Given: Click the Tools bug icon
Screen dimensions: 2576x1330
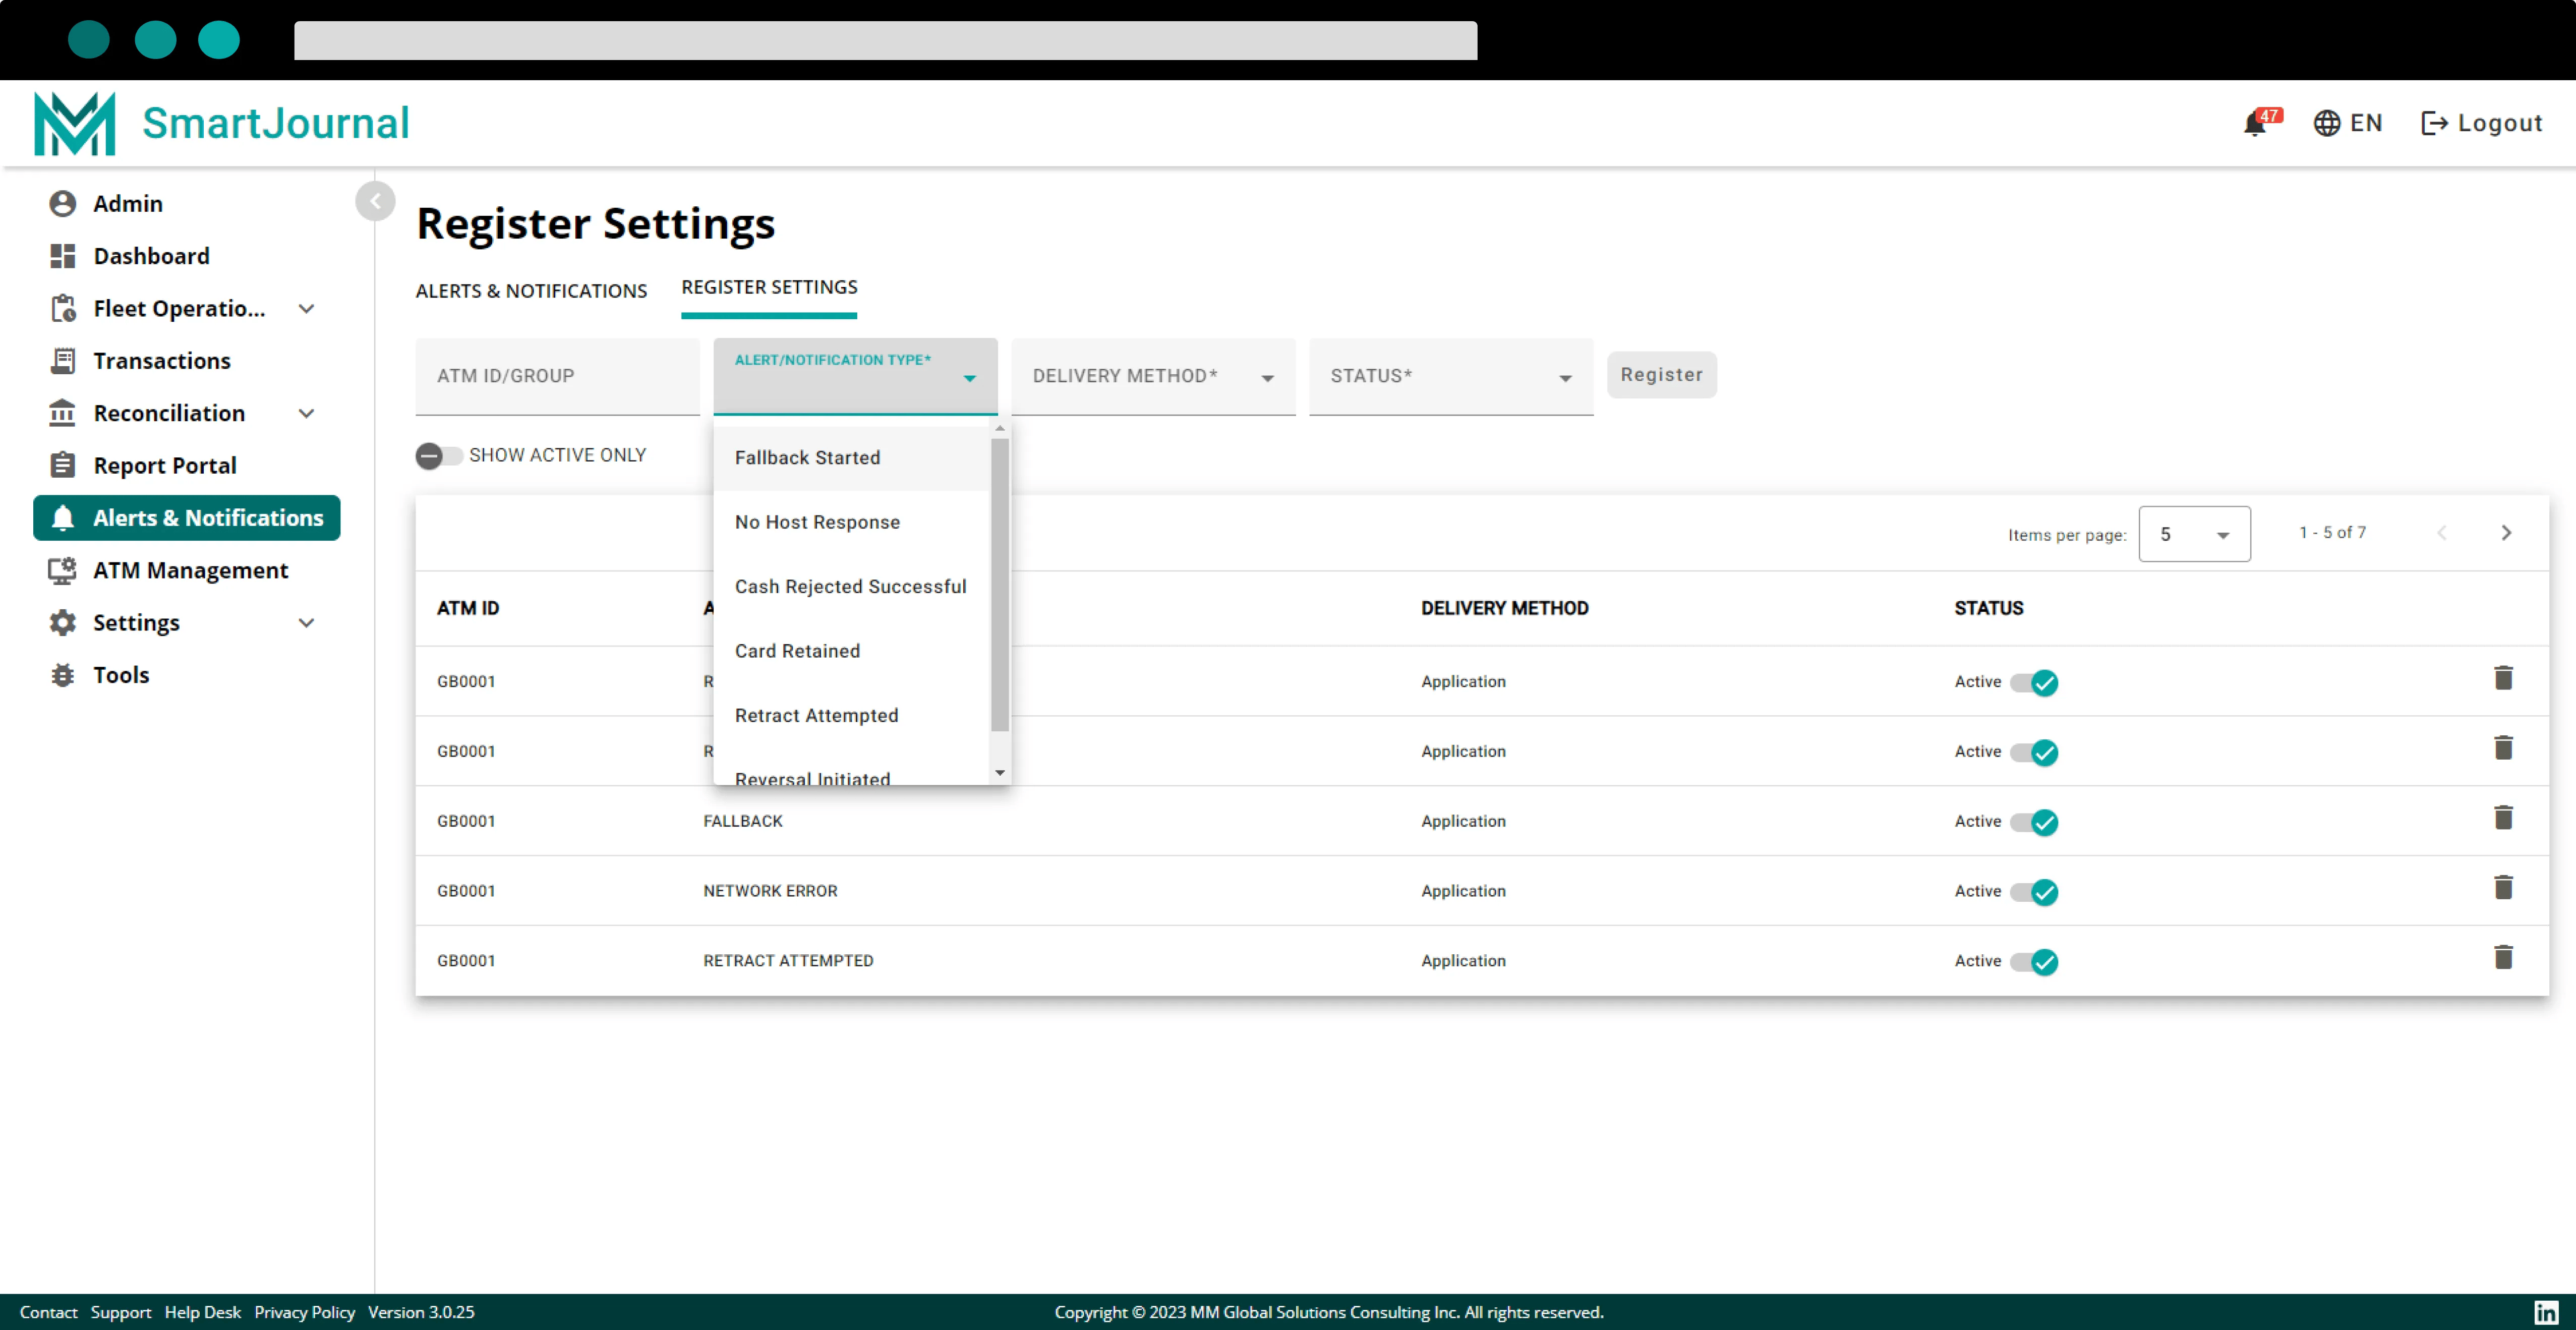Looking at the screenshot, I should pos(63,675).
